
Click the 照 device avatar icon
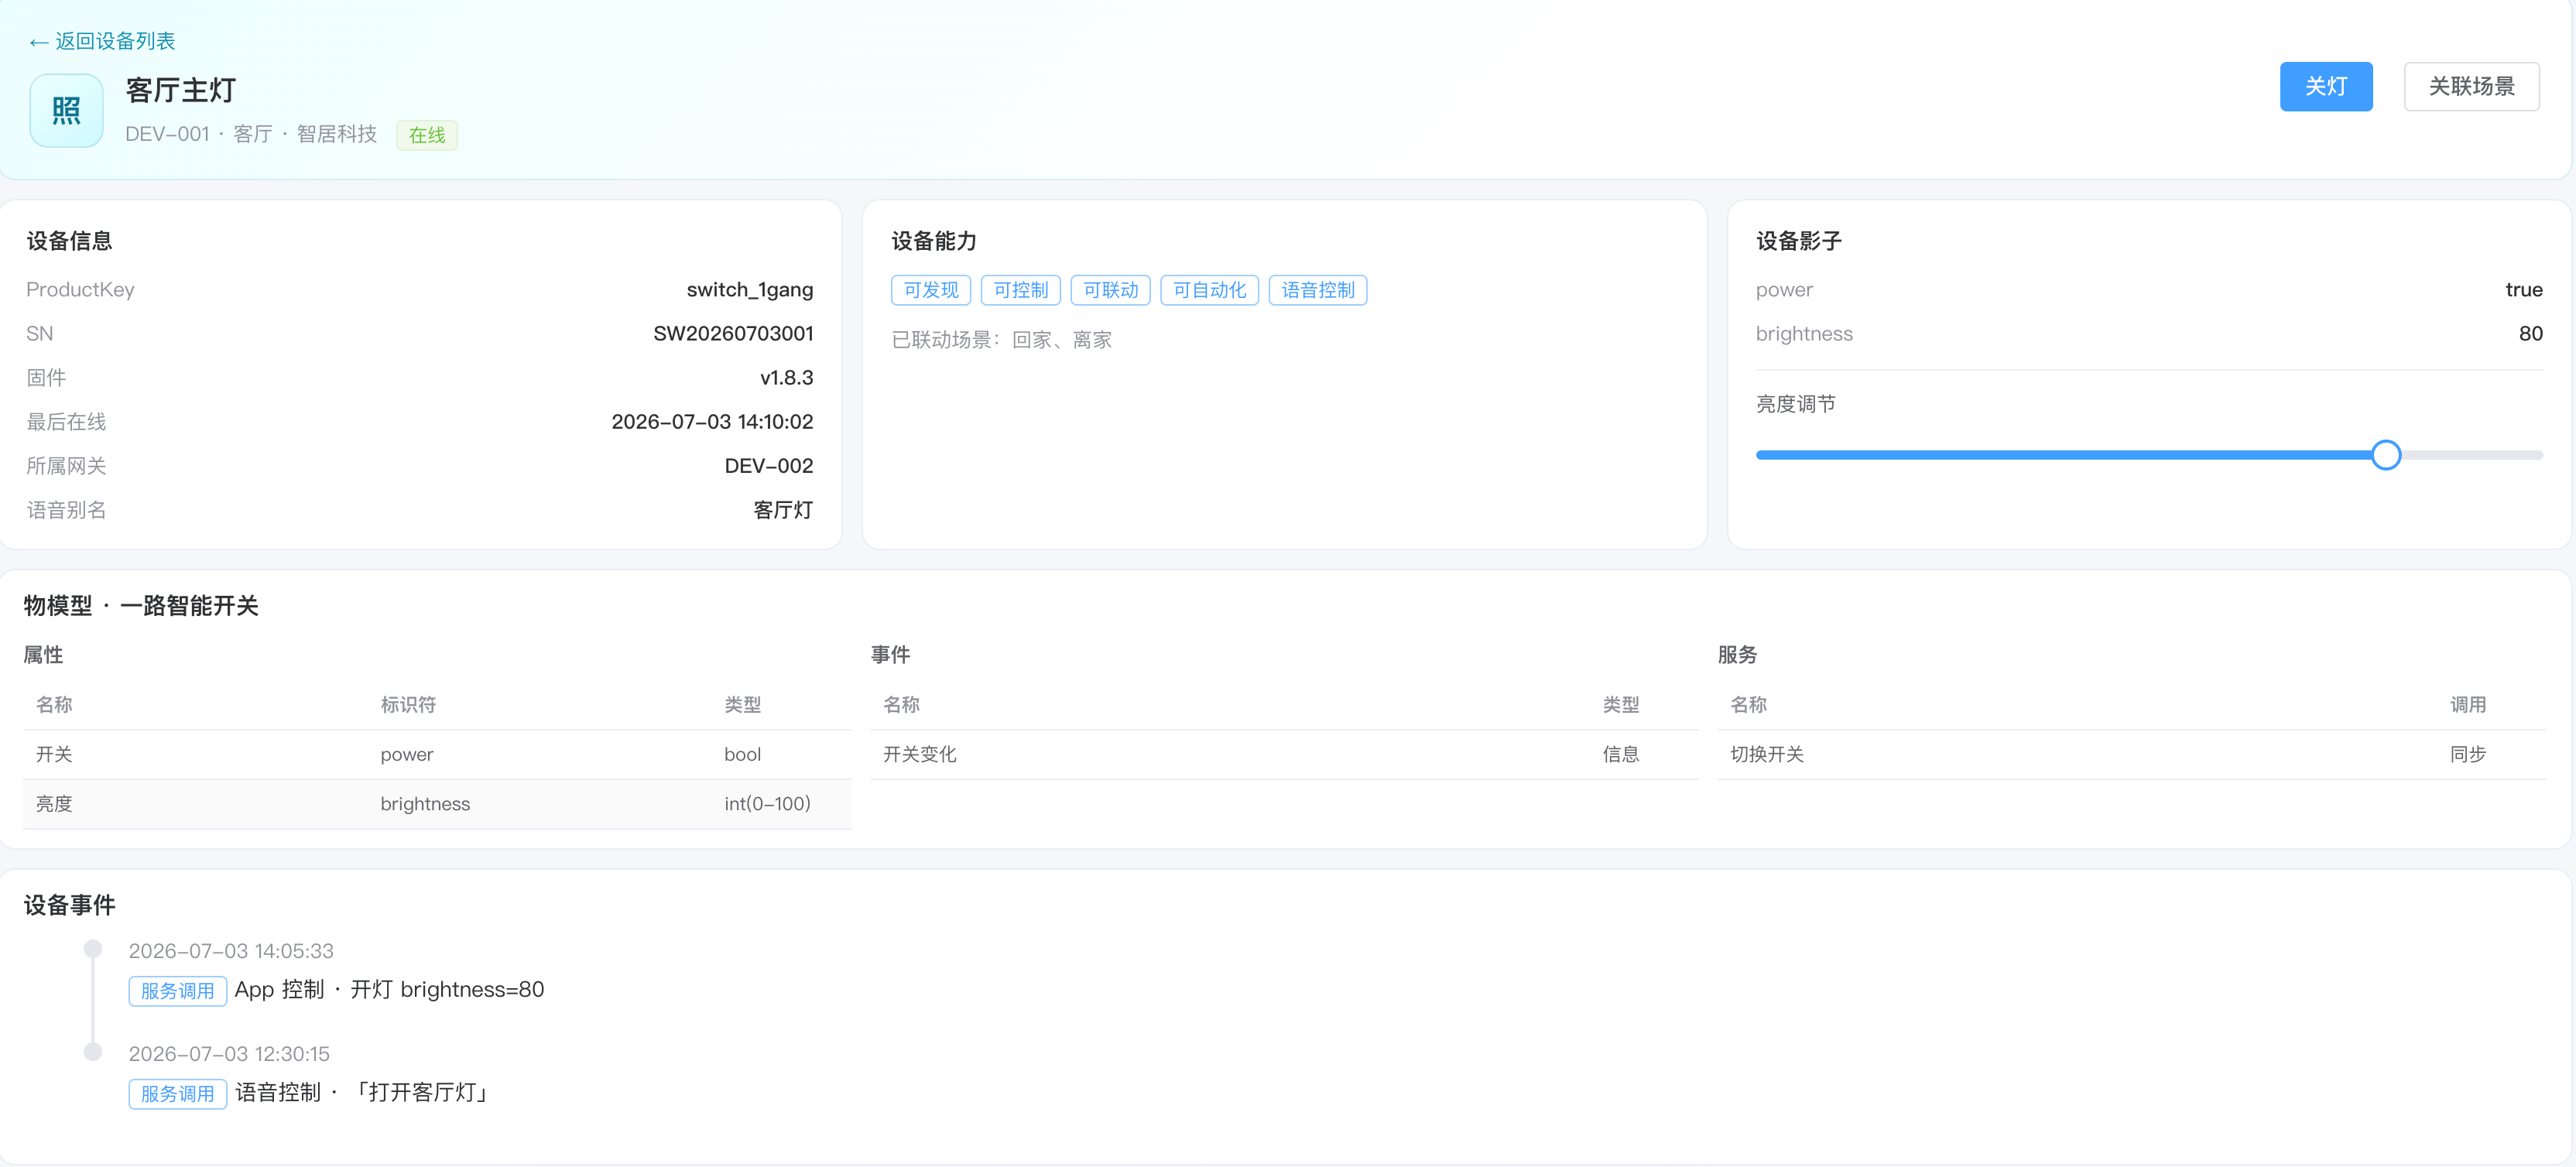pyautogui.click(x=66, y=110)
